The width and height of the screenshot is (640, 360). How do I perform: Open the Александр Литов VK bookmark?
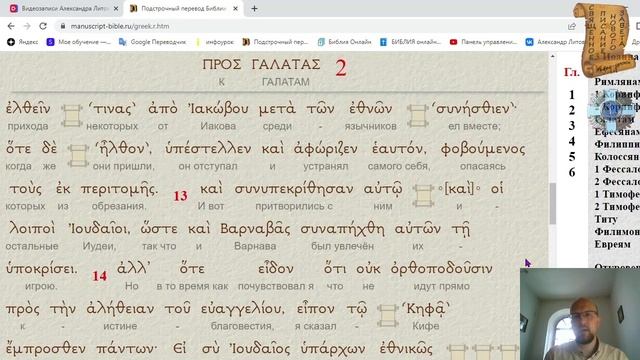(555, 42)
